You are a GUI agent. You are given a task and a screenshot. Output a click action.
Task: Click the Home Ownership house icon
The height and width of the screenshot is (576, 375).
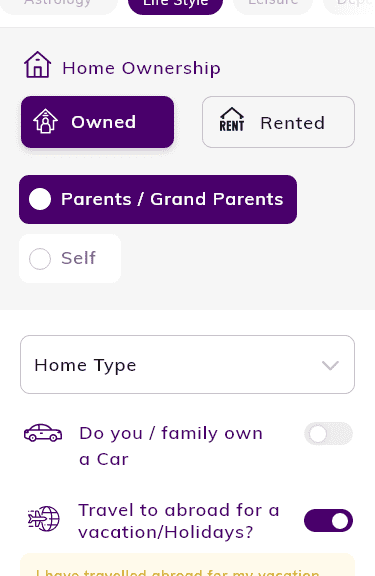[x=37, y=65]
